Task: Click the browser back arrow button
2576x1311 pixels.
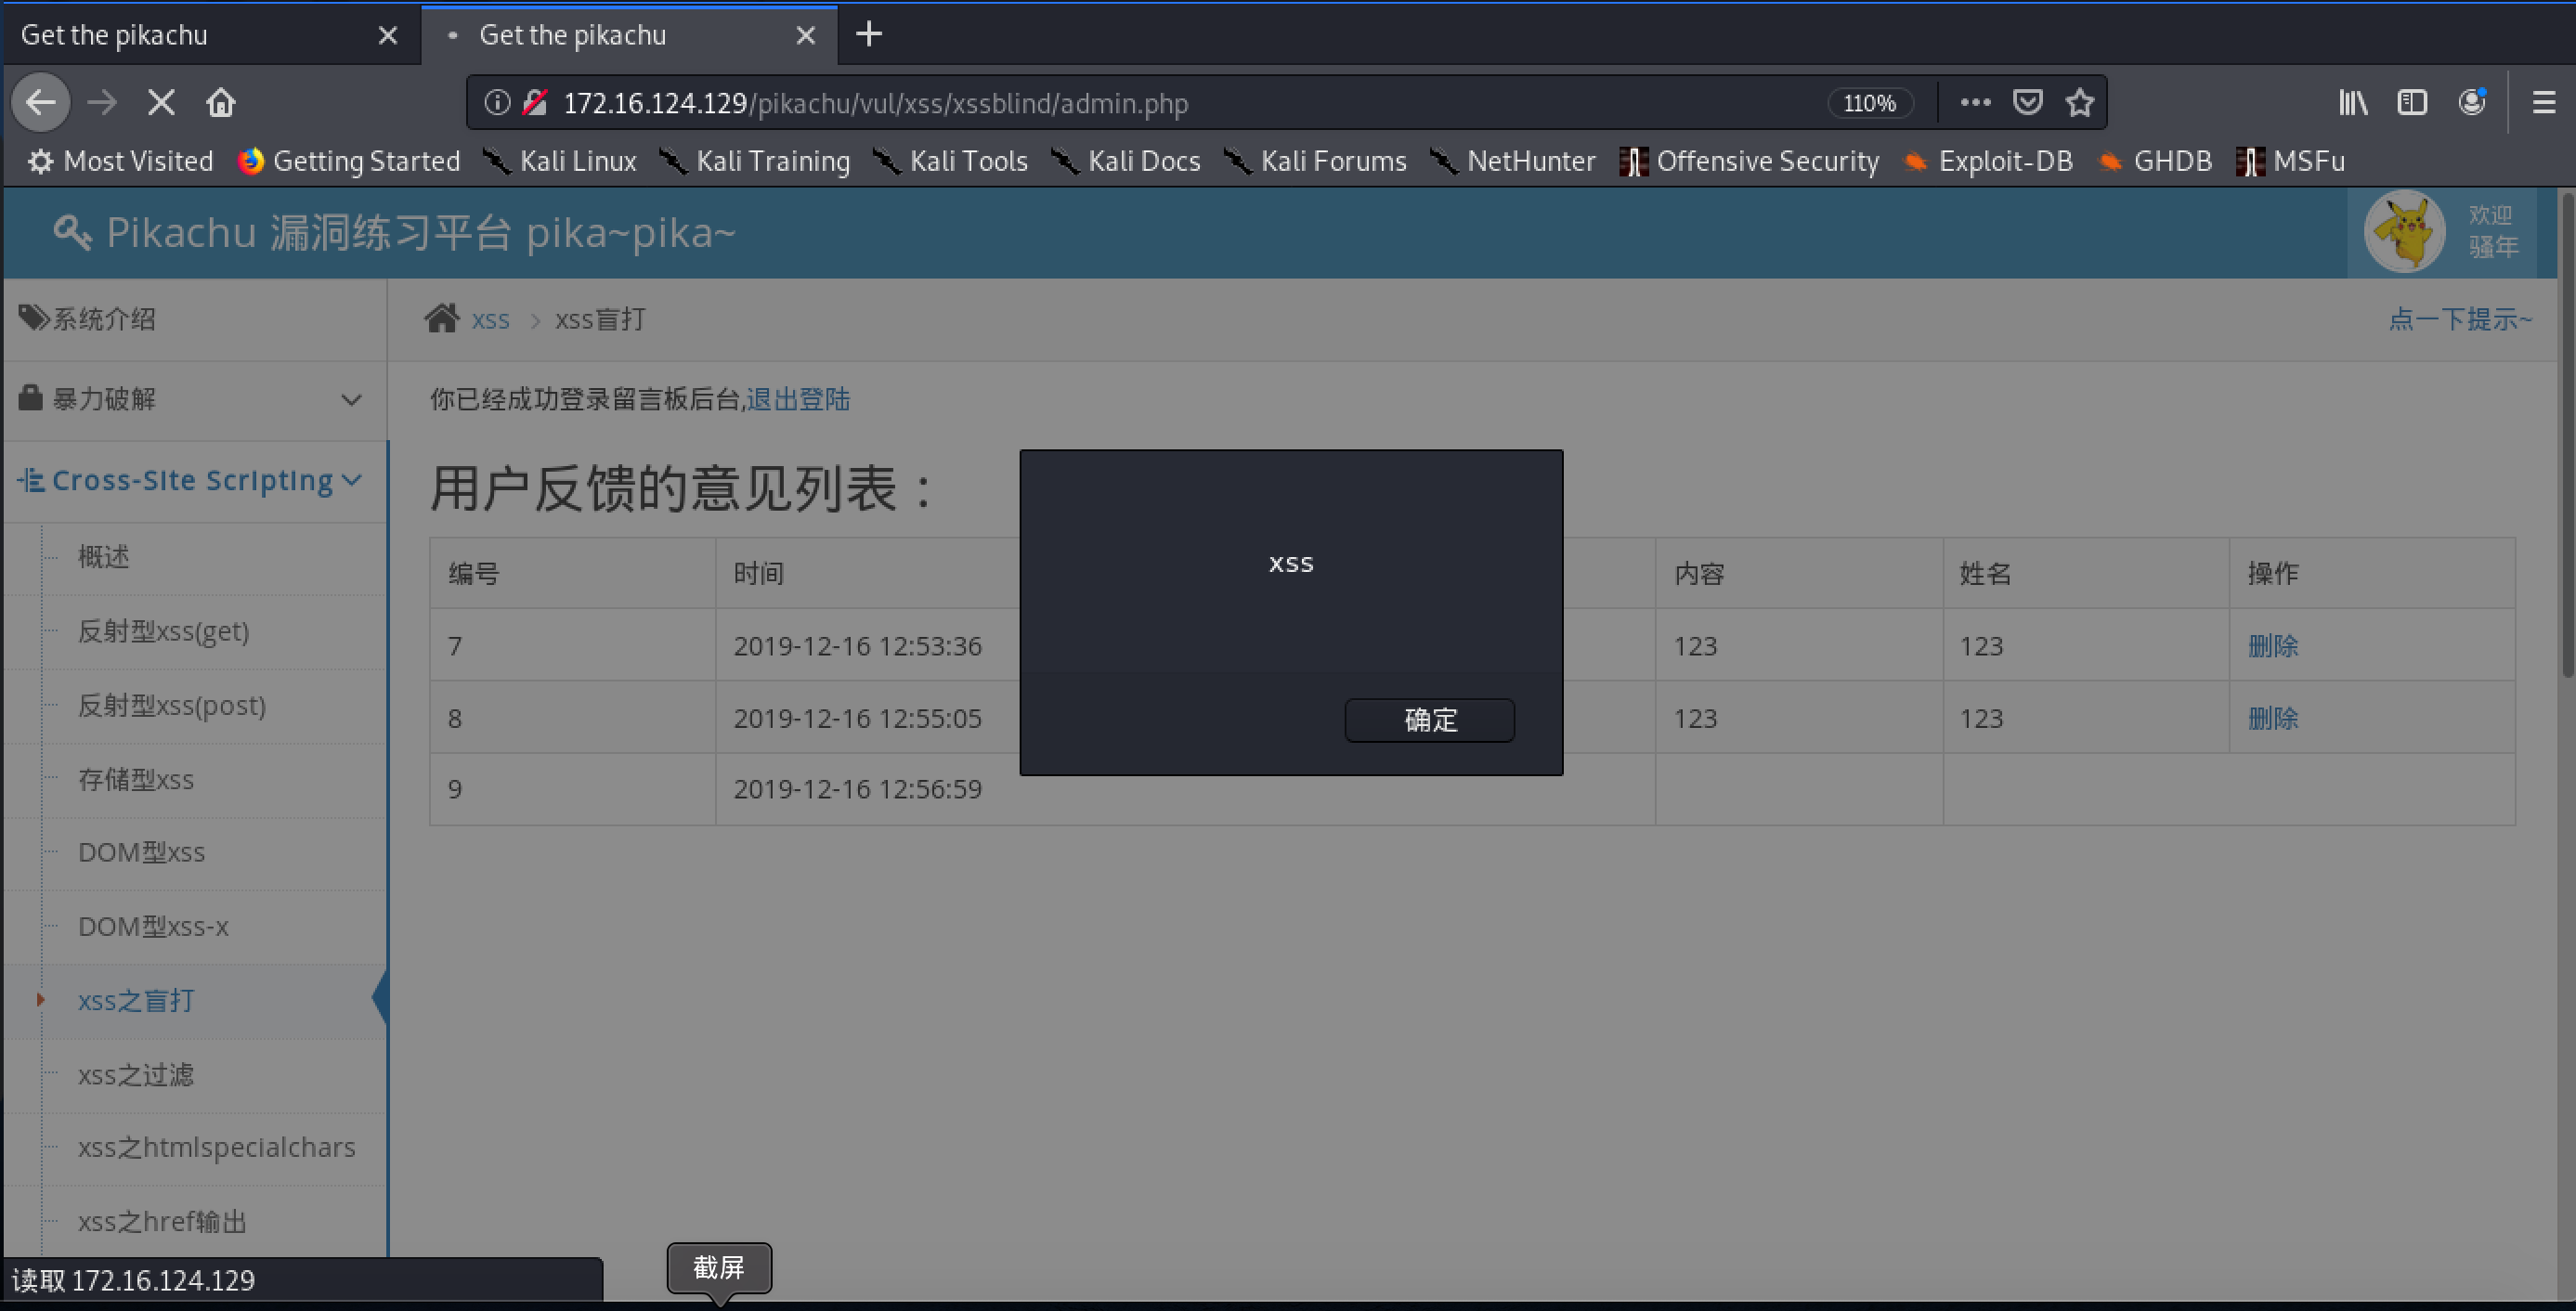Action: point(41,103)
